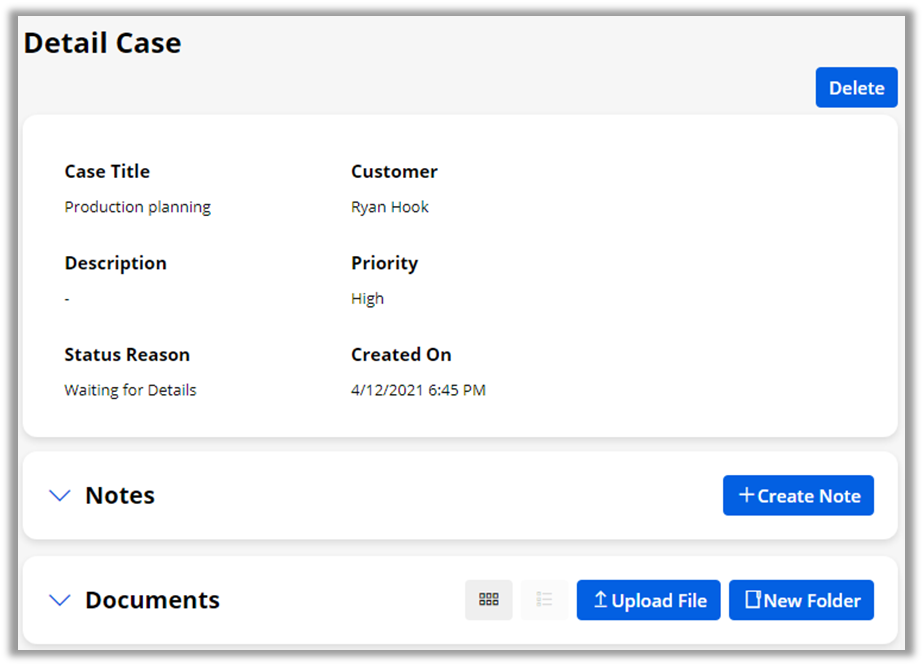Switch documents to list view

(x=544, y=600)
